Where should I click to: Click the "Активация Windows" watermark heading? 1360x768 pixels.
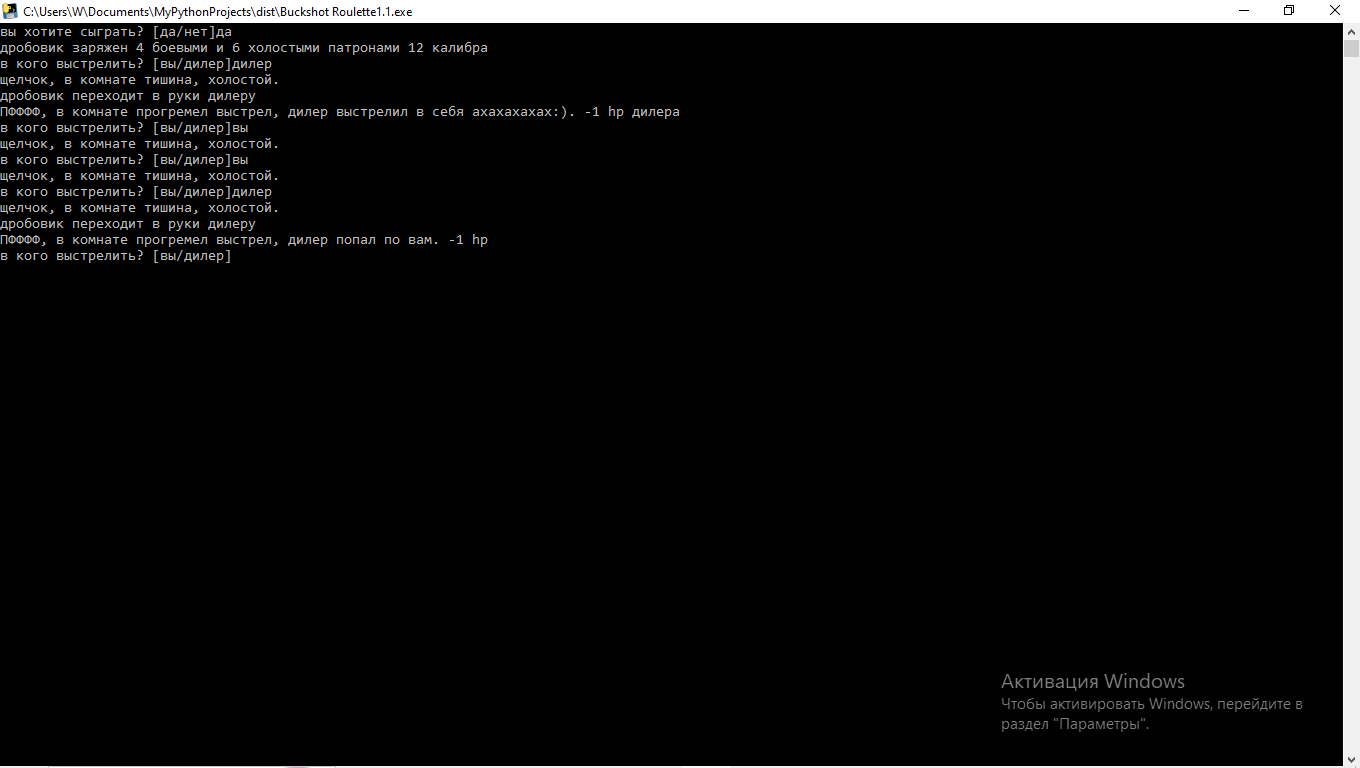[x=1093, y=682]
